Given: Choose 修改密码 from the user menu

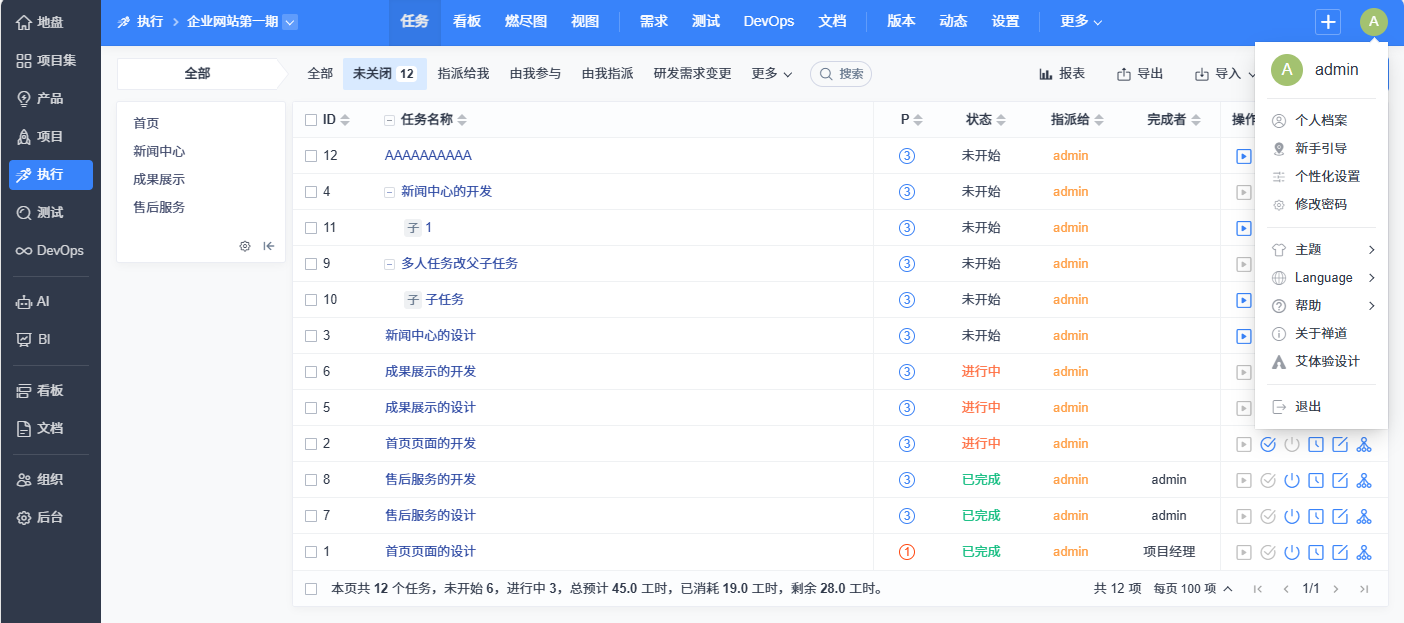Looking at the screenshot, I should click(x=1320, y=204).
